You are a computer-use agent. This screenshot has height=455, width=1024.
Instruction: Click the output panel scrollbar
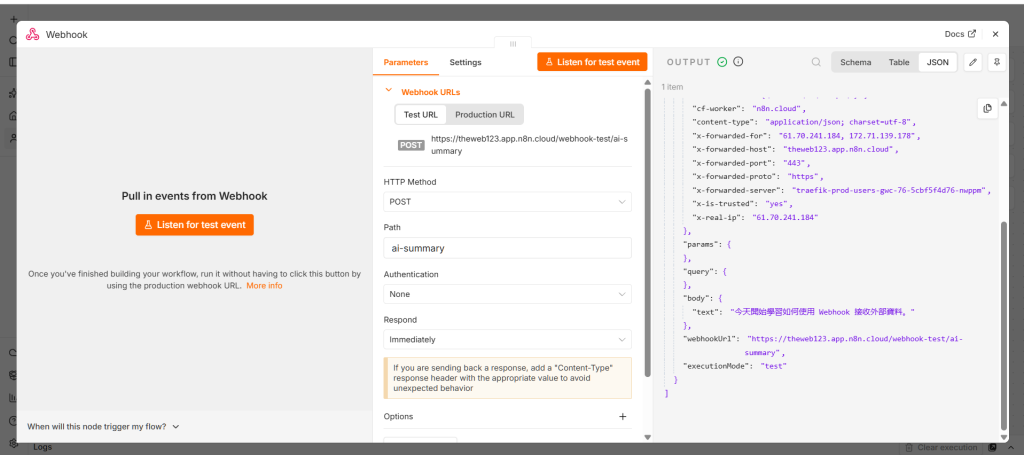coord(1004,324)
